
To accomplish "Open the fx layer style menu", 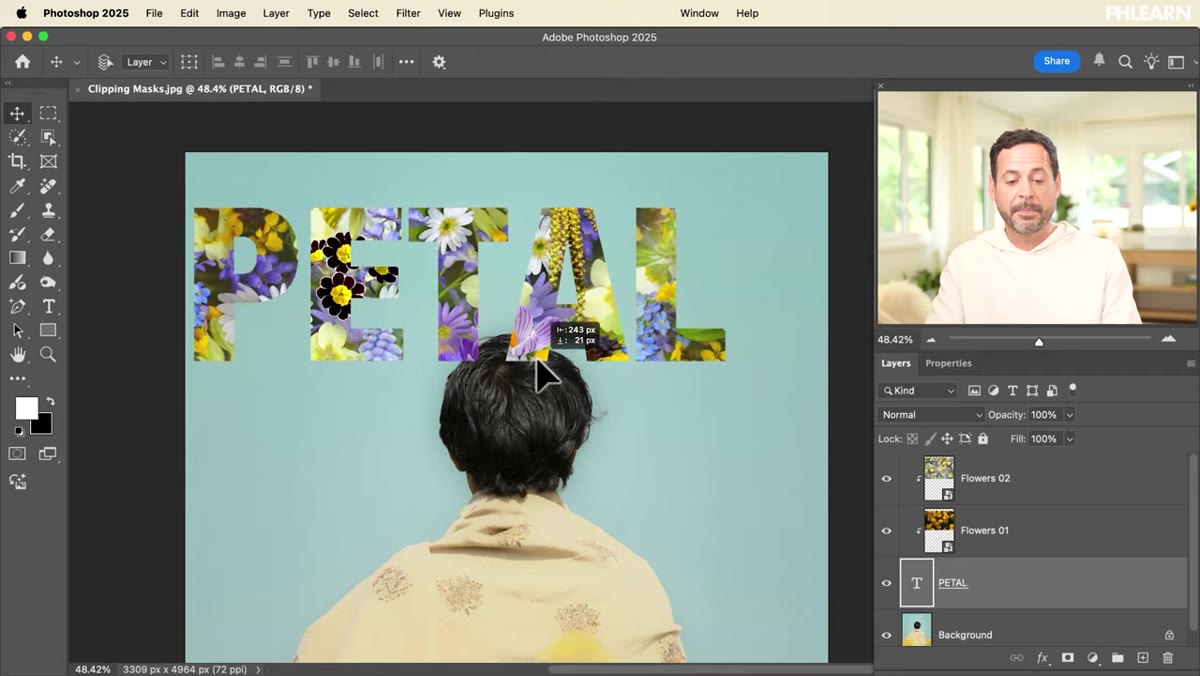I will point(1042,658).
